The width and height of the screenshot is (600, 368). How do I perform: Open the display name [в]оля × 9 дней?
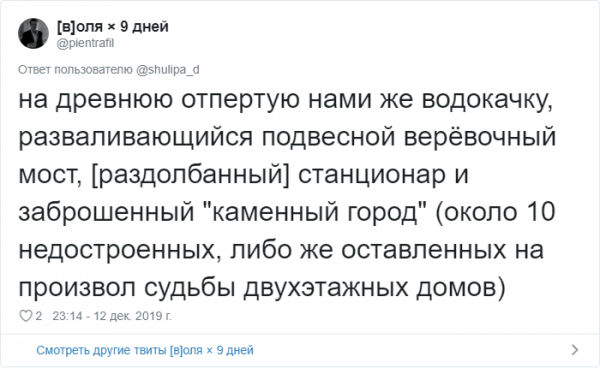[113, 27]
